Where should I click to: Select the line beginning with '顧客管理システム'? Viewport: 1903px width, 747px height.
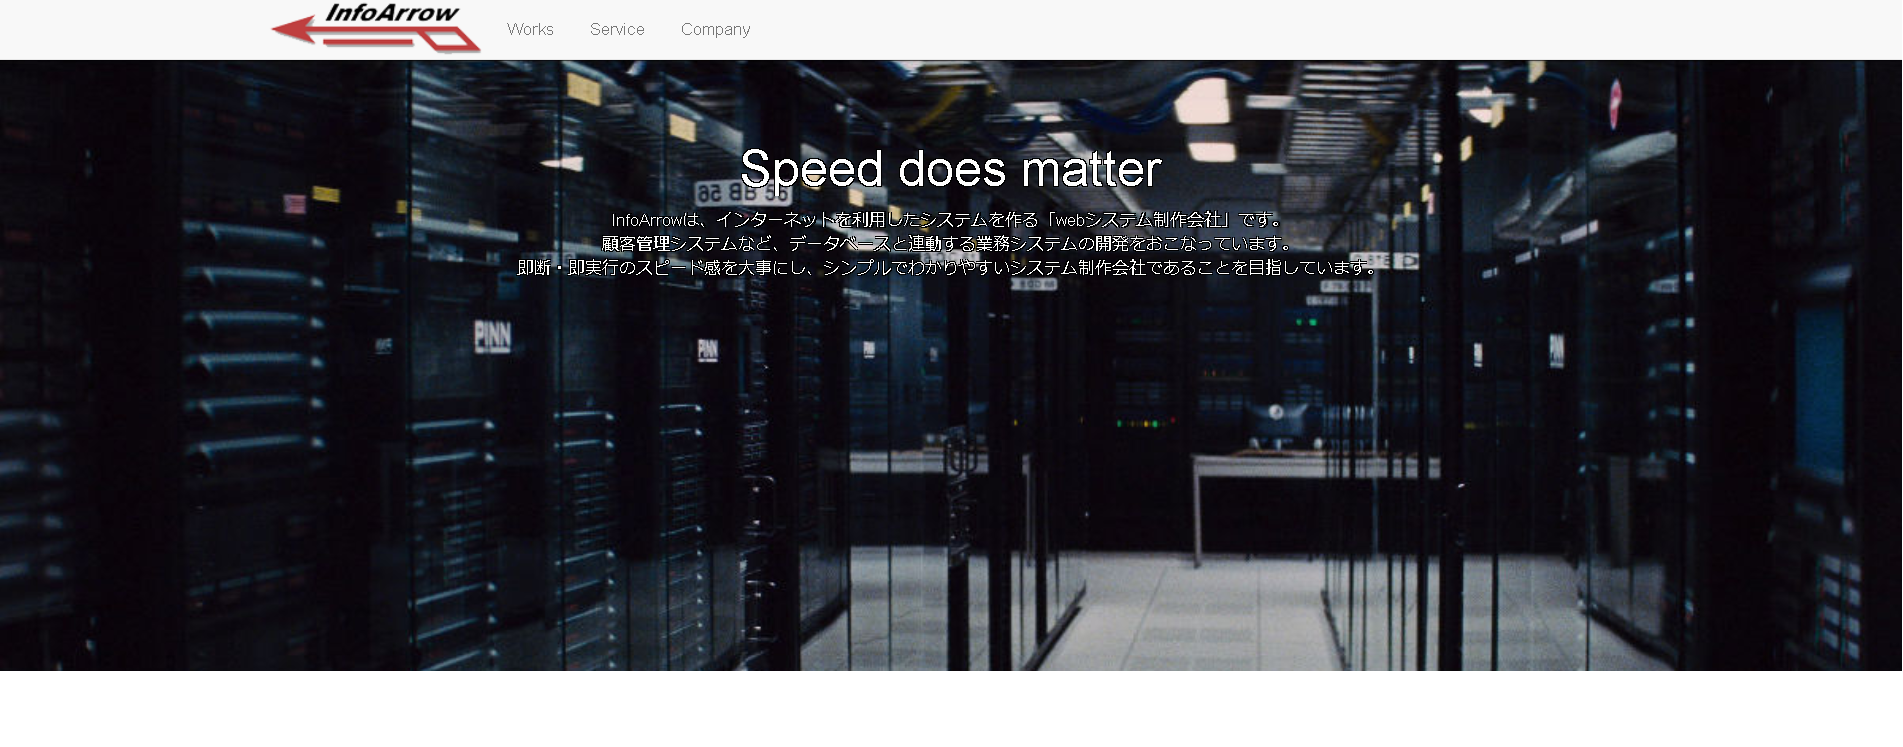(948, 244)
